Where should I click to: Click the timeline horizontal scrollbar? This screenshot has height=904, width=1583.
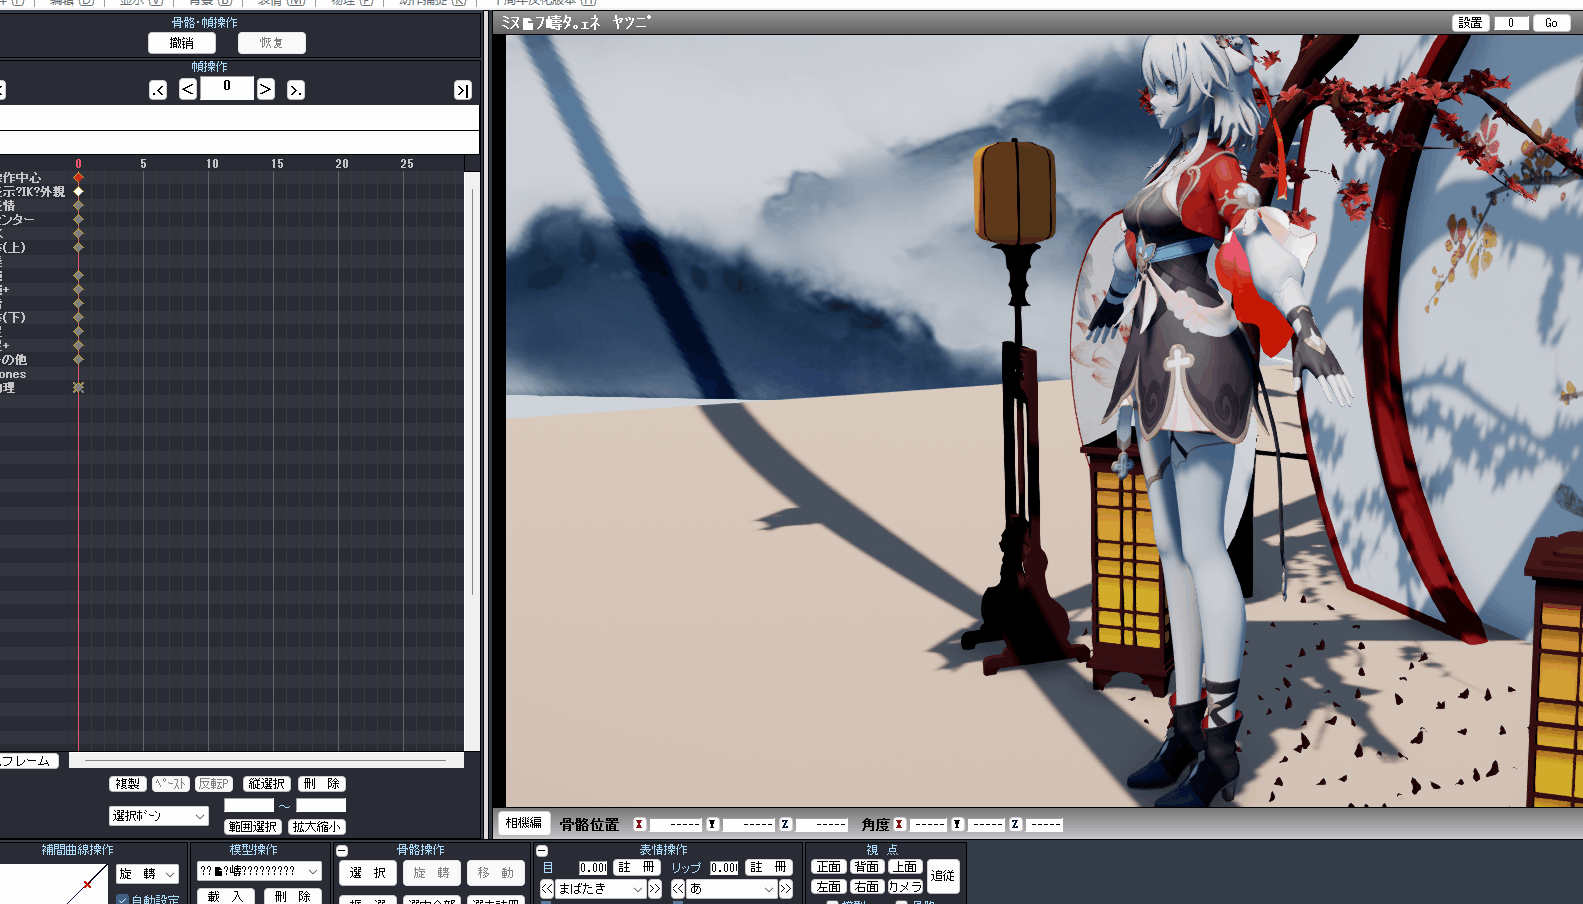click(266, 761)
